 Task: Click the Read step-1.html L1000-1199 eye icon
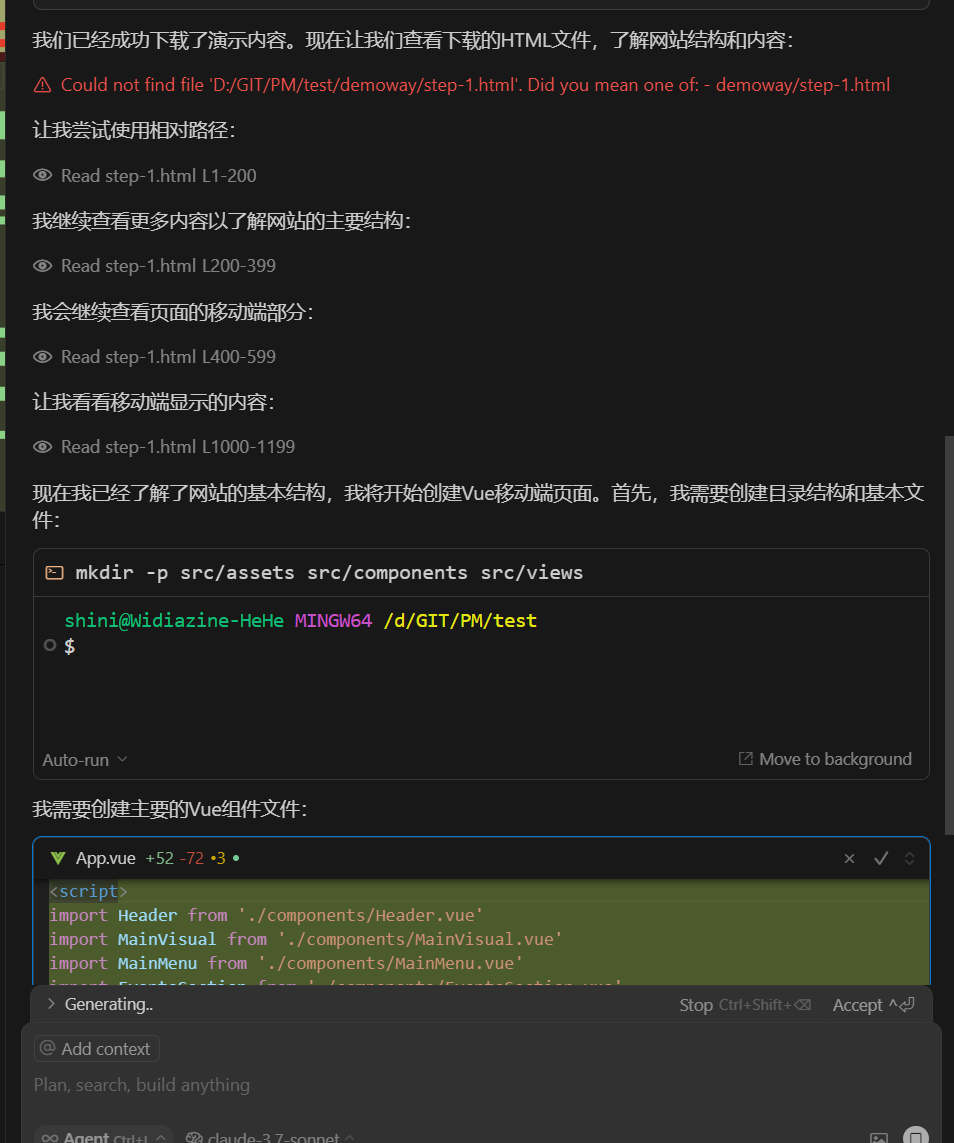(x=42, y=447)
